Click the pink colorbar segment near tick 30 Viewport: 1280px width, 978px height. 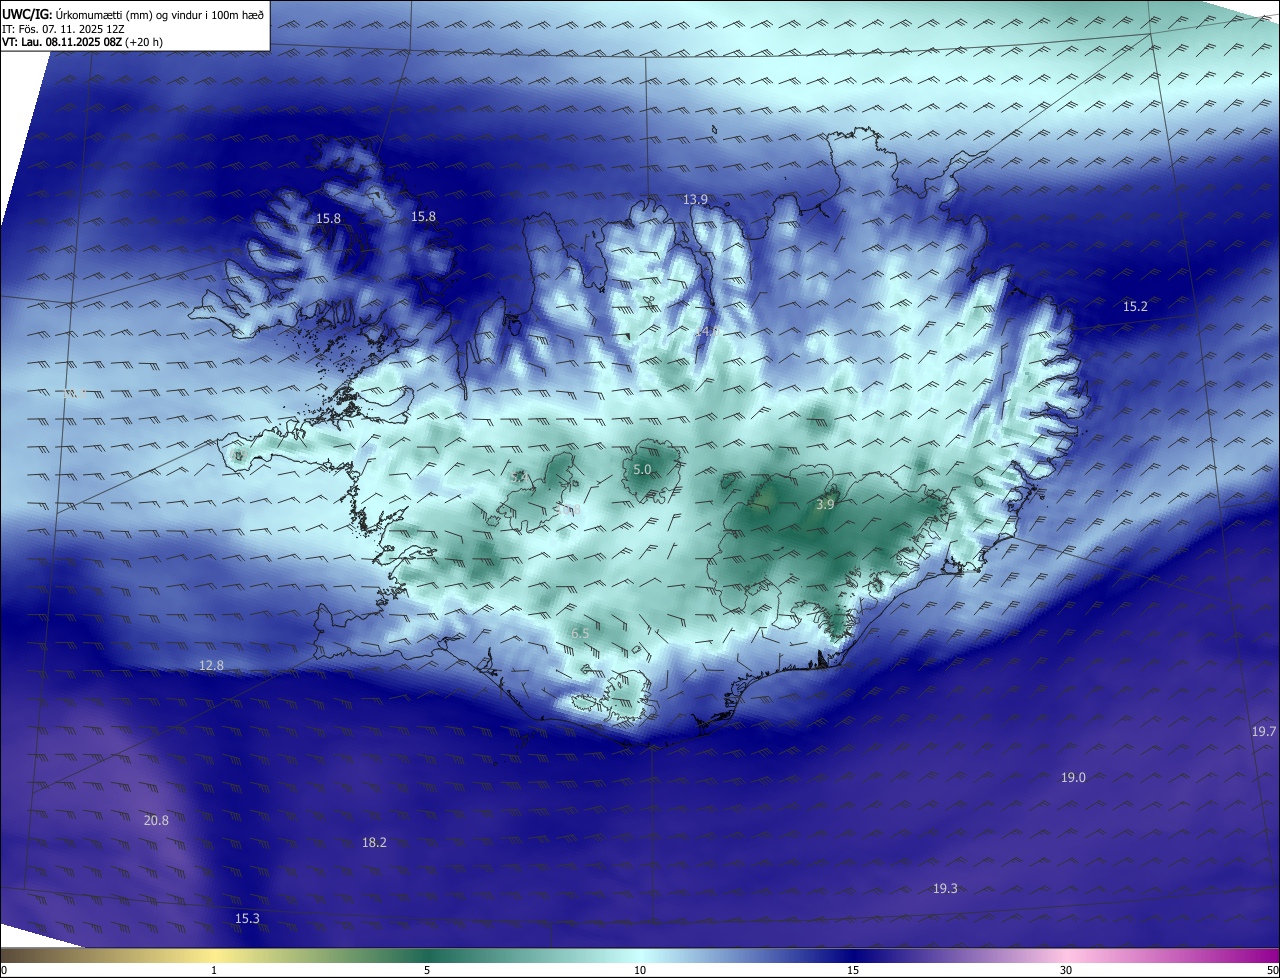point(1066,955)
